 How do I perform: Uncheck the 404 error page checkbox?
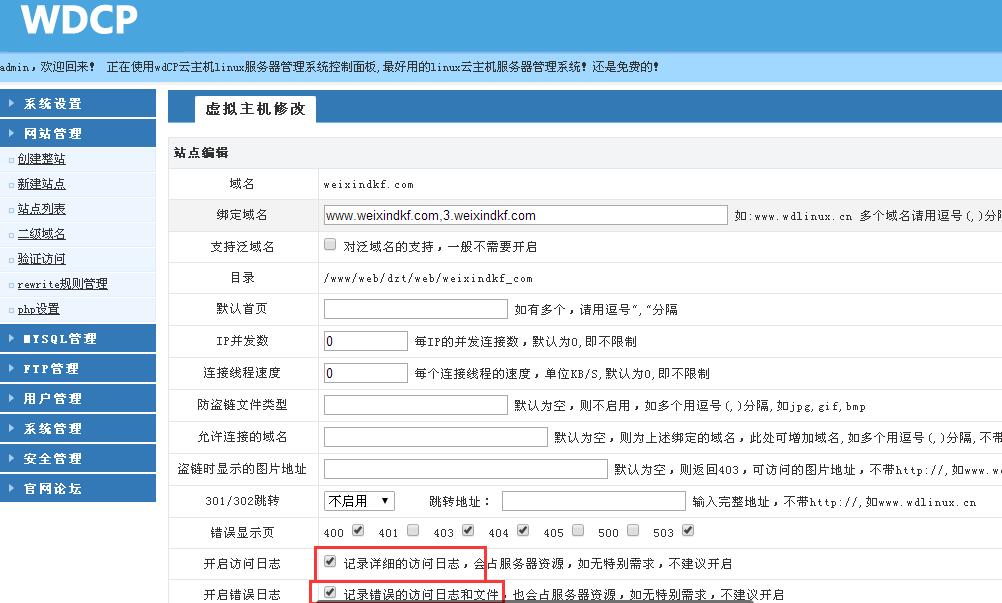(522, 531)
